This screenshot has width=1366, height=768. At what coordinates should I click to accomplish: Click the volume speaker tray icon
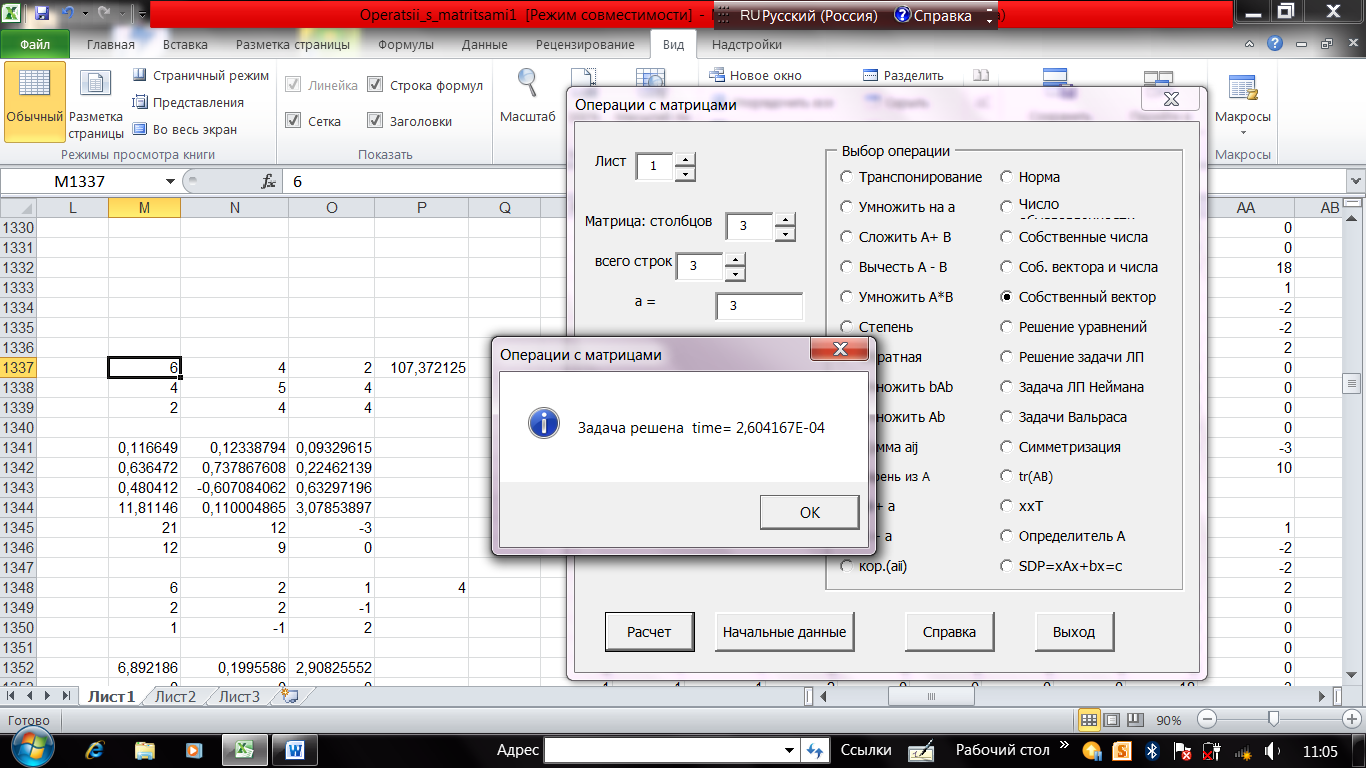[1273, 750]
